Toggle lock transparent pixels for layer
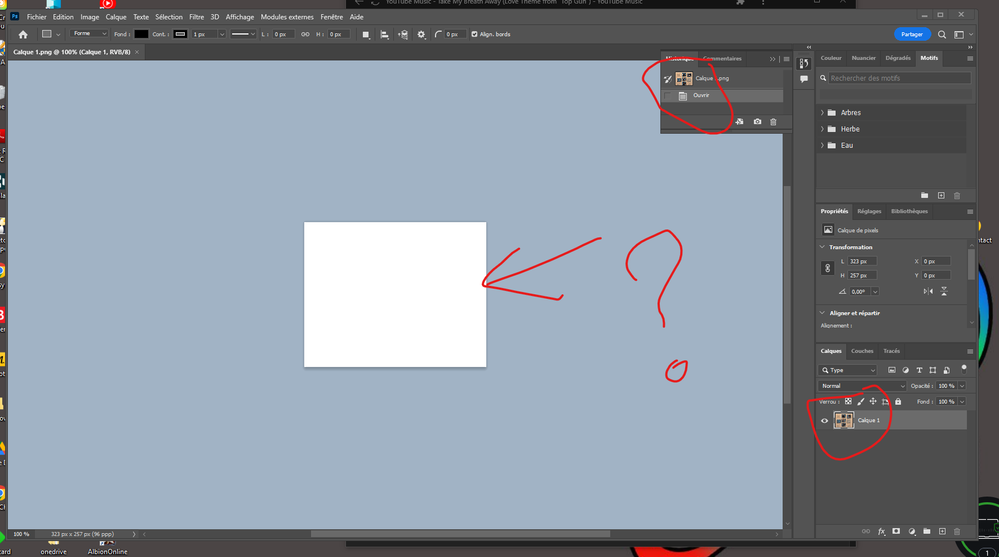 click(x=848, y=401)
